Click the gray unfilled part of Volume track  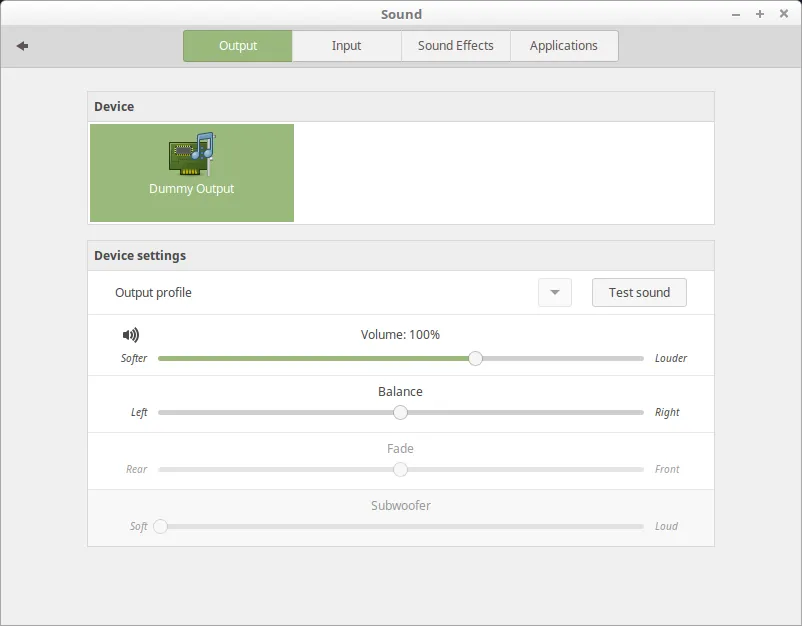tap(560, 358)
